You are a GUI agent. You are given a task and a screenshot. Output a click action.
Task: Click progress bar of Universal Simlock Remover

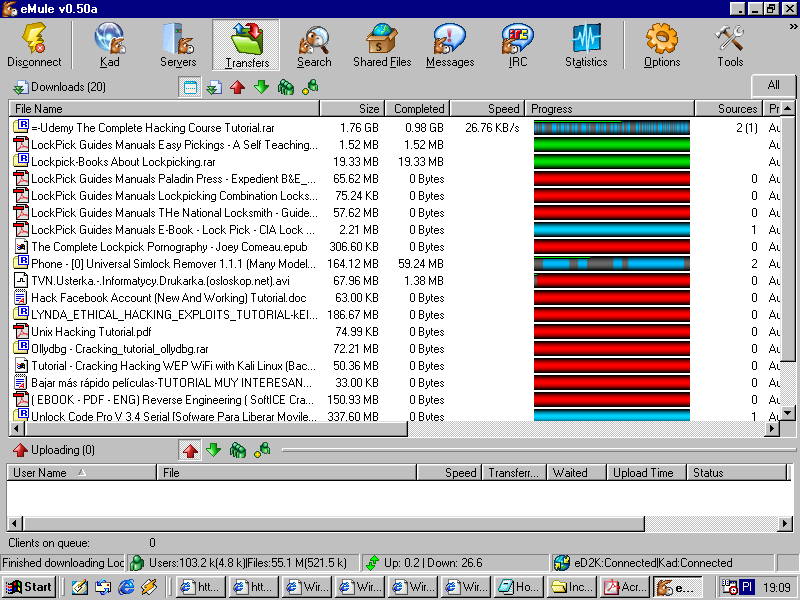coord(612,264)
